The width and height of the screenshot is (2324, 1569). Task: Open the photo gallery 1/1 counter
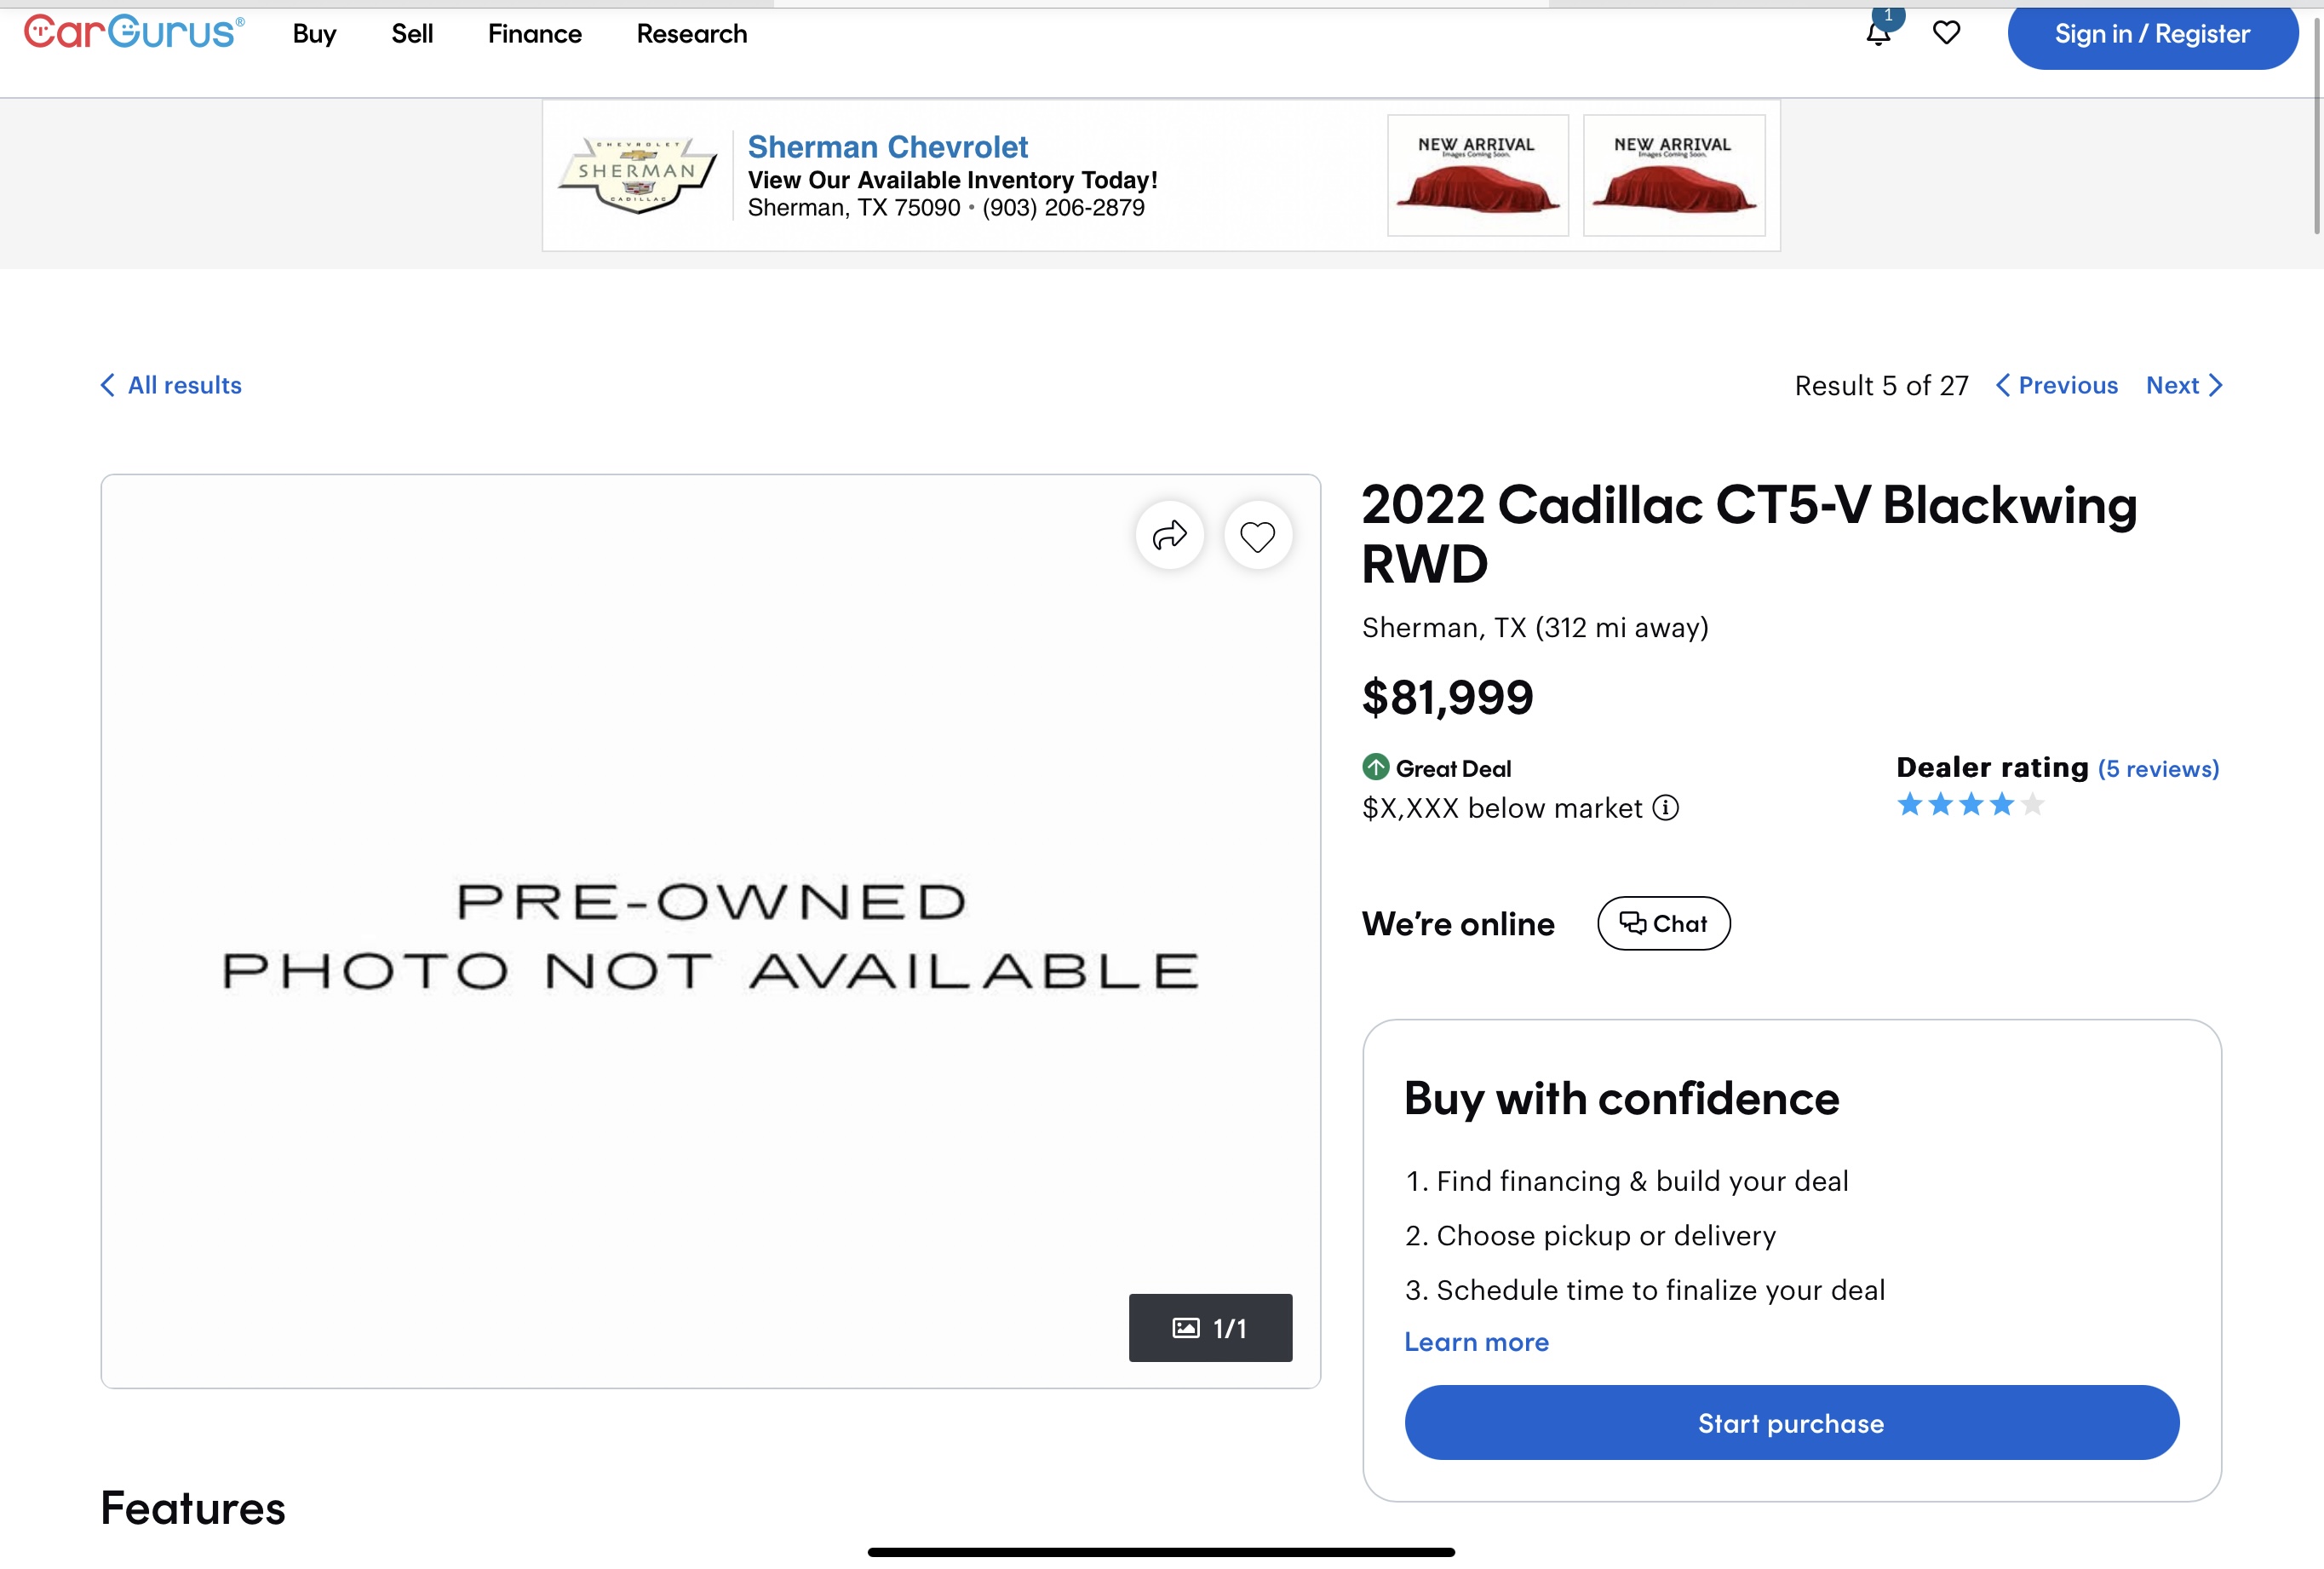pos(1210,1327)
